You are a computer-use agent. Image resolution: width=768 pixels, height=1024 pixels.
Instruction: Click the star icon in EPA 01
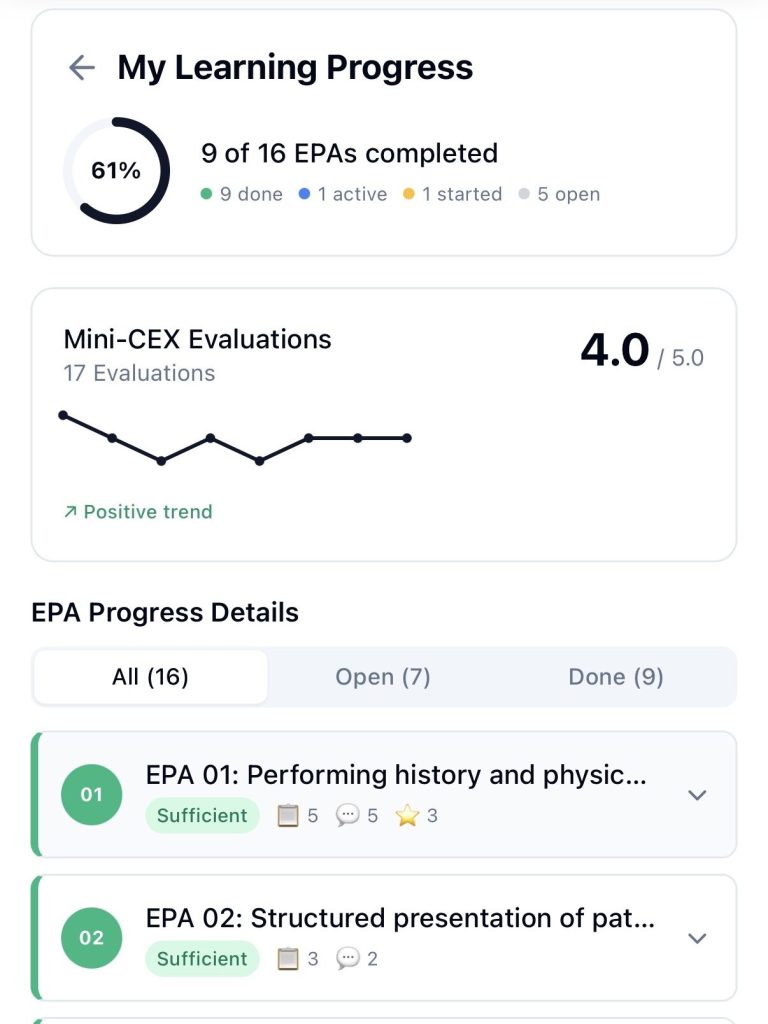(406, 816)
